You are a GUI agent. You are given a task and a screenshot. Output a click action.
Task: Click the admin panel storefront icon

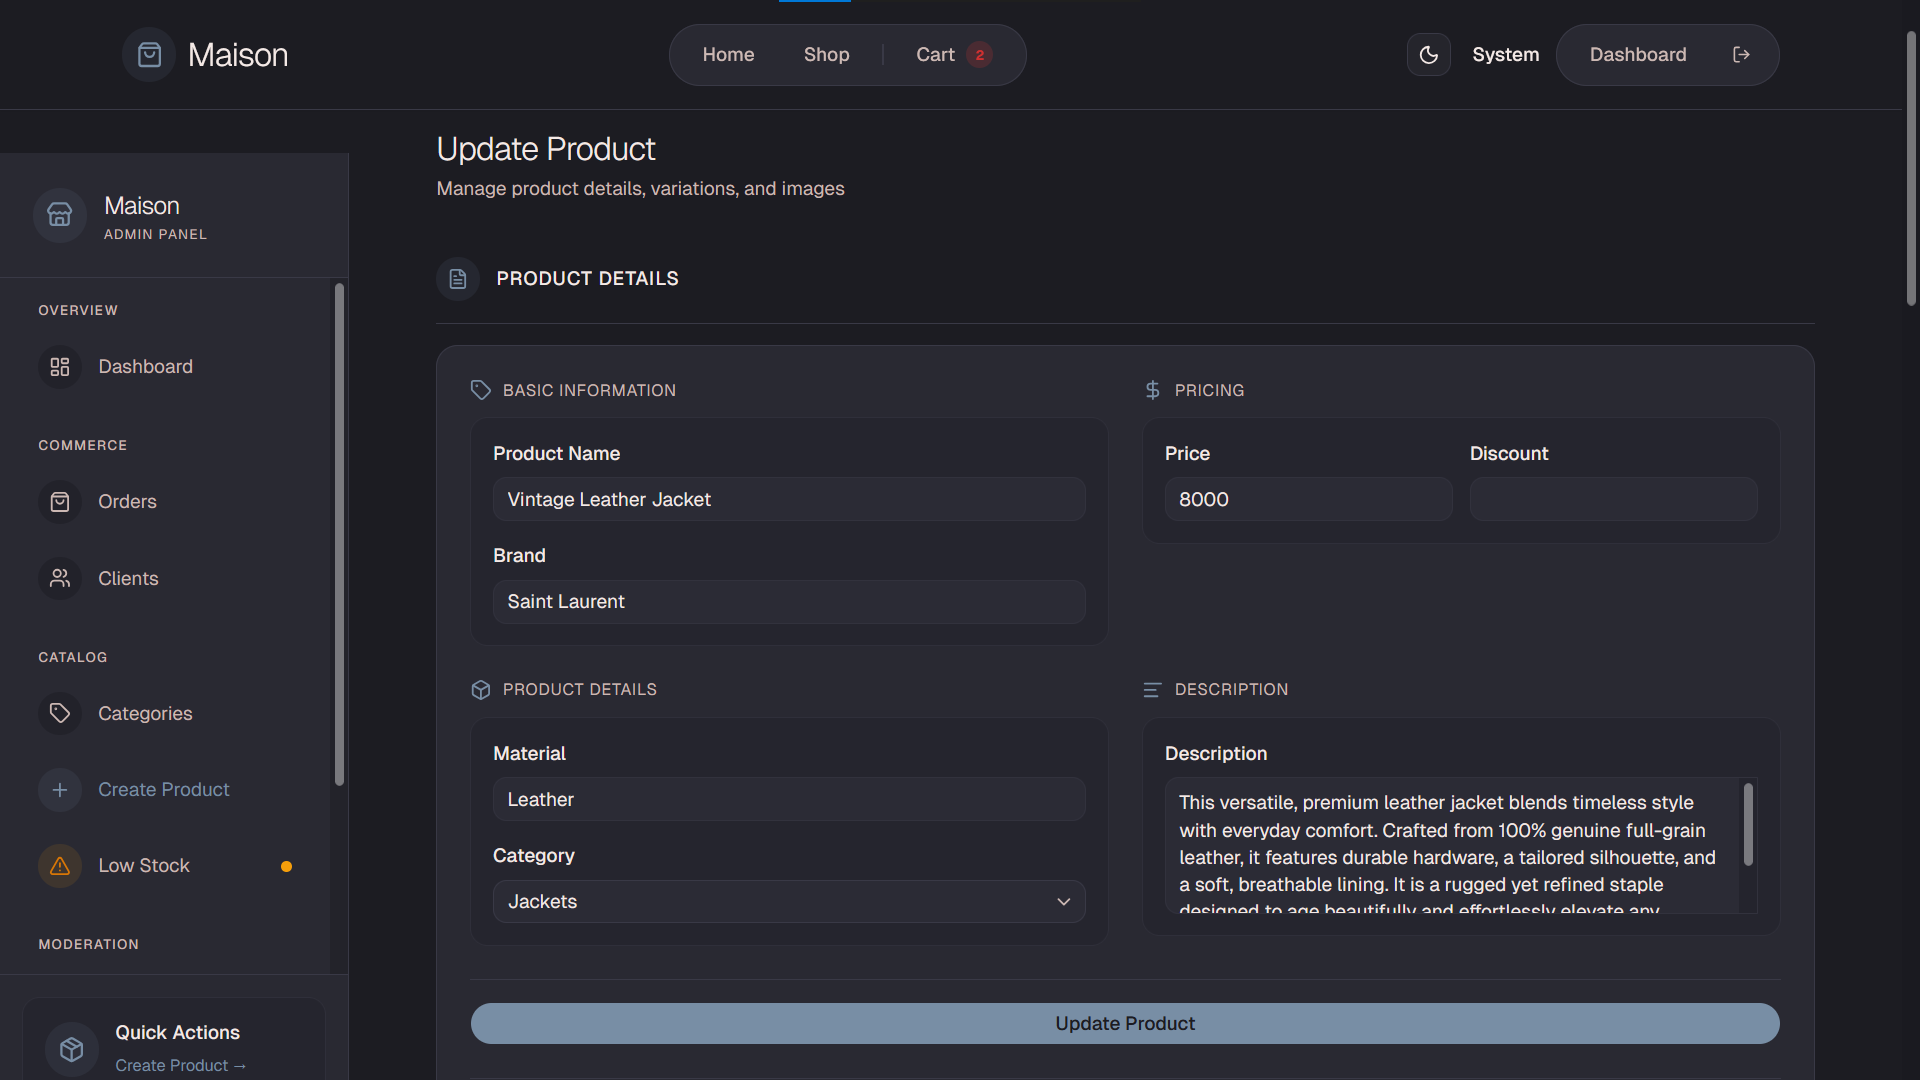tap(60, 215)
